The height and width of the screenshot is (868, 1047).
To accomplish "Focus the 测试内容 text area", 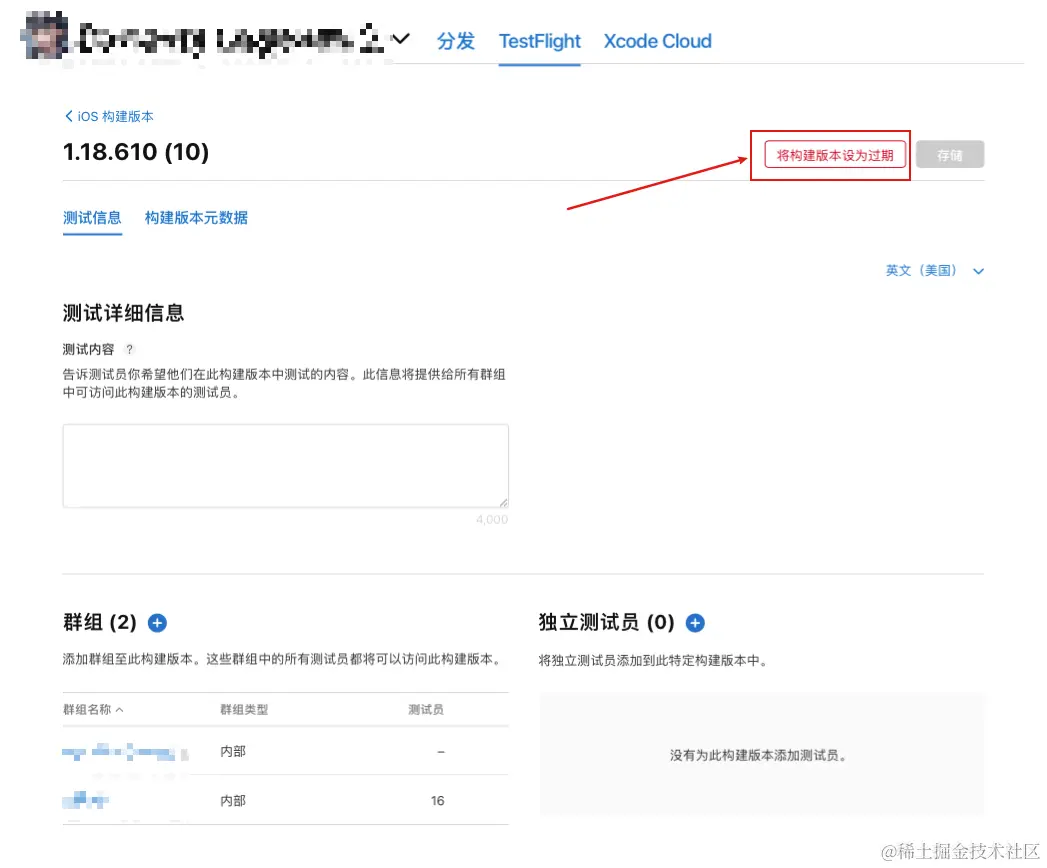I will coord(286,465).
